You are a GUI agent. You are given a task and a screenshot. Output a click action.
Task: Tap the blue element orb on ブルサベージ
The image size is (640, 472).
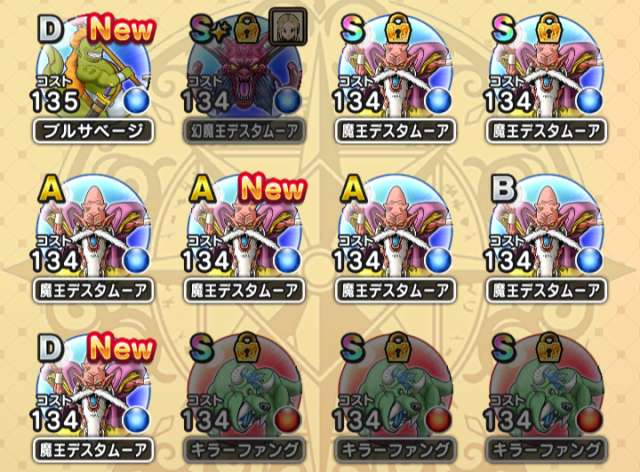pyautogui.click(x=137, y=100)
